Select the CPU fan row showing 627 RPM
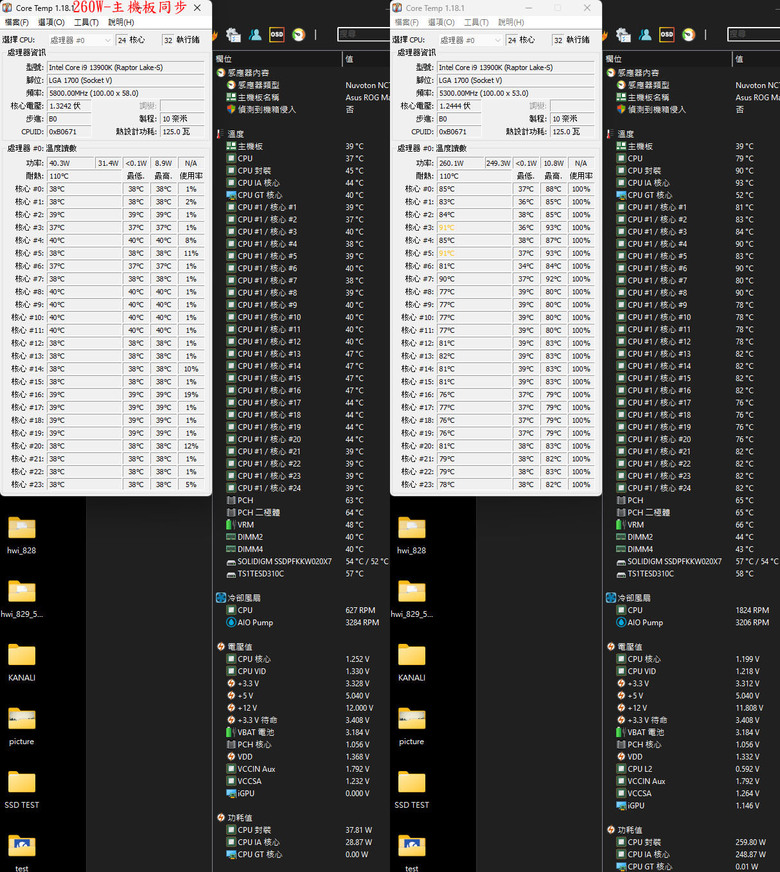Screen dimensions: 780x872 303,610
